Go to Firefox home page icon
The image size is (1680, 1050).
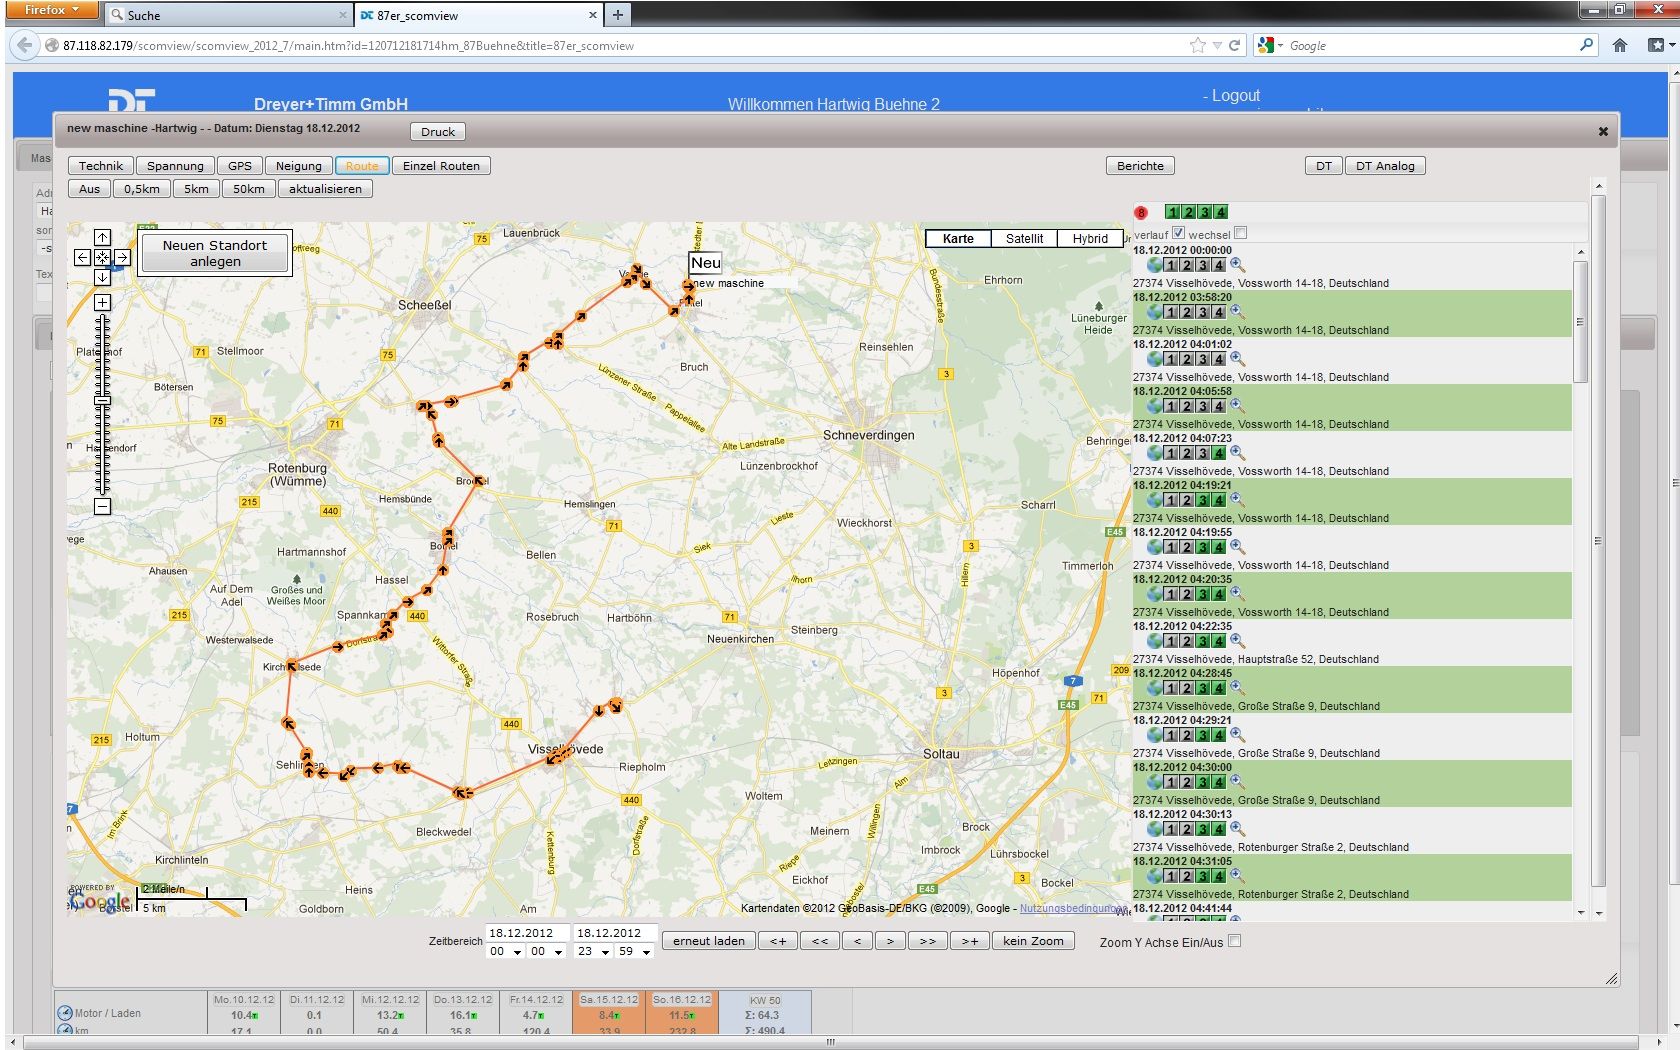pos(1620,45)
